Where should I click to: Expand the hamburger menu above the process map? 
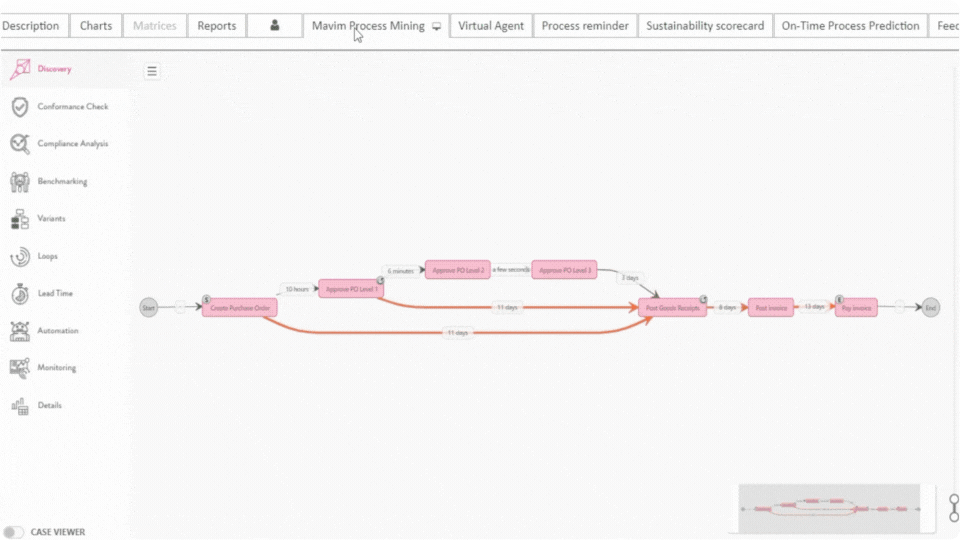(x=152, y=71)
